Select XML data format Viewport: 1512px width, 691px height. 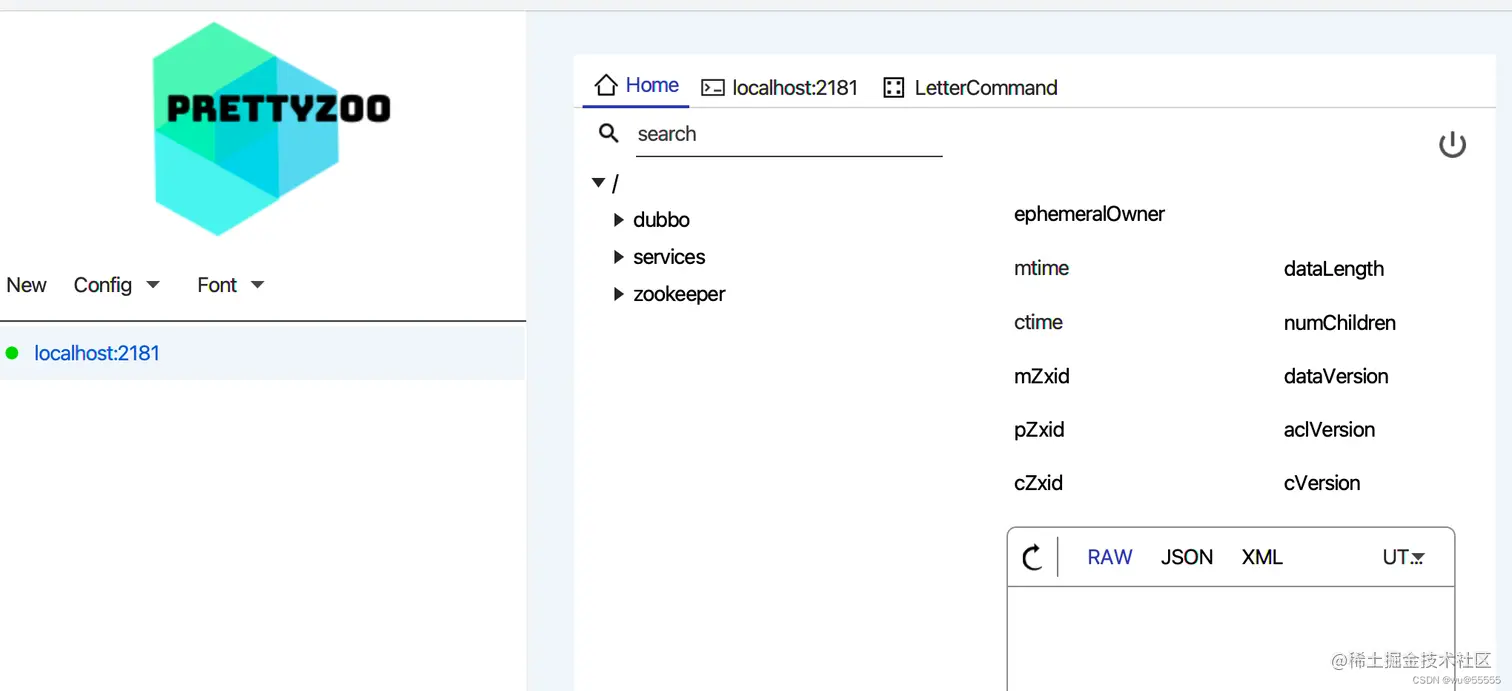coord(1262,557)
